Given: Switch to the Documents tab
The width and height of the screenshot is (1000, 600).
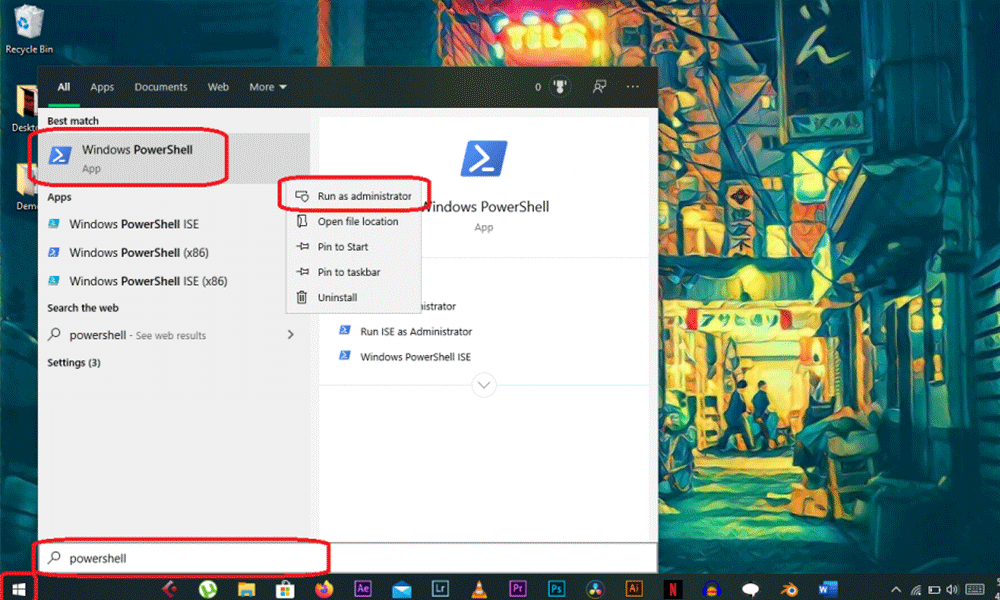Looking at the screenshot, I should [160, 87].
